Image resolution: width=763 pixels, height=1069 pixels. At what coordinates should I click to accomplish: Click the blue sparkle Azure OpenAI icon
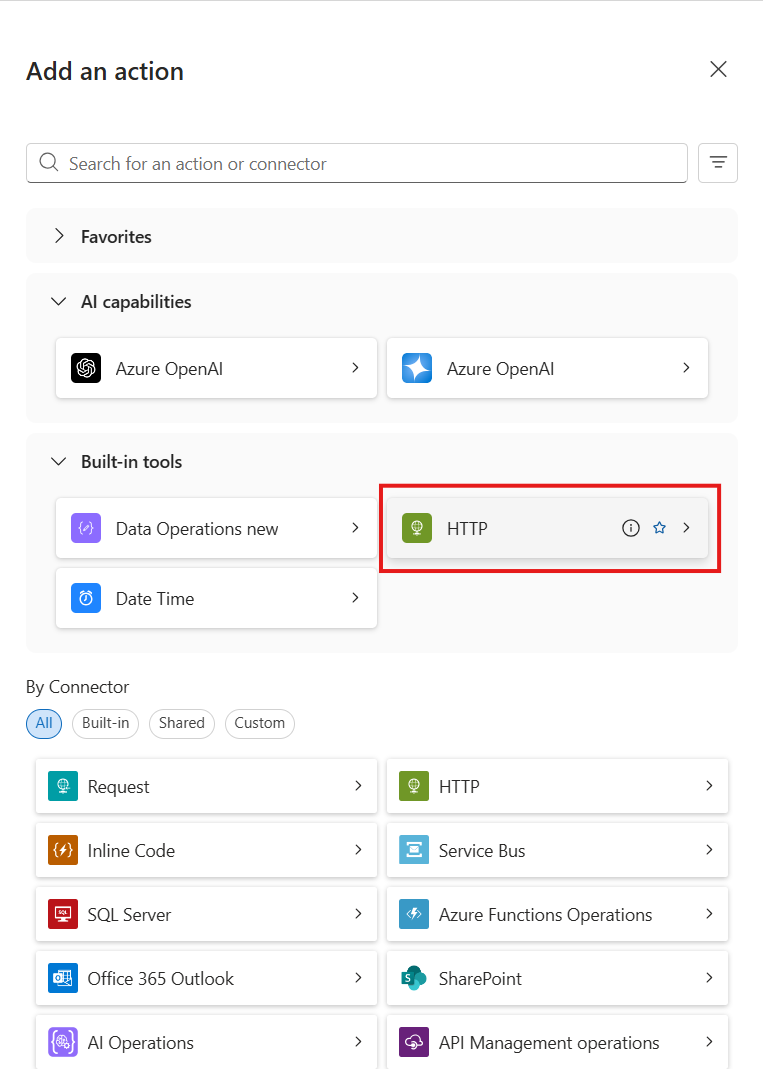coord(417,368)
